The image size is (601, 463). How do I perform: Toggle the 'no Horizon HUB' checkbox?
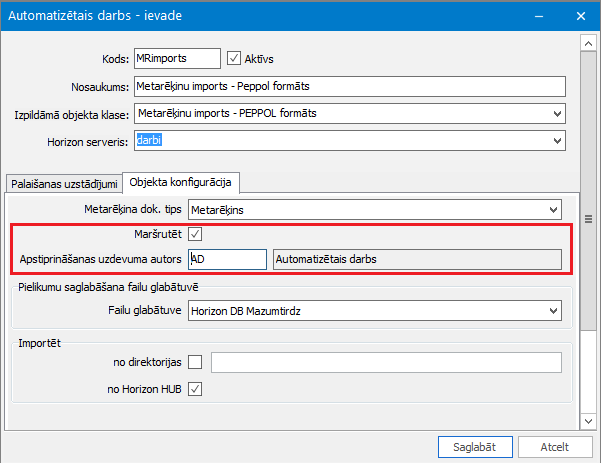pos(196,389)
